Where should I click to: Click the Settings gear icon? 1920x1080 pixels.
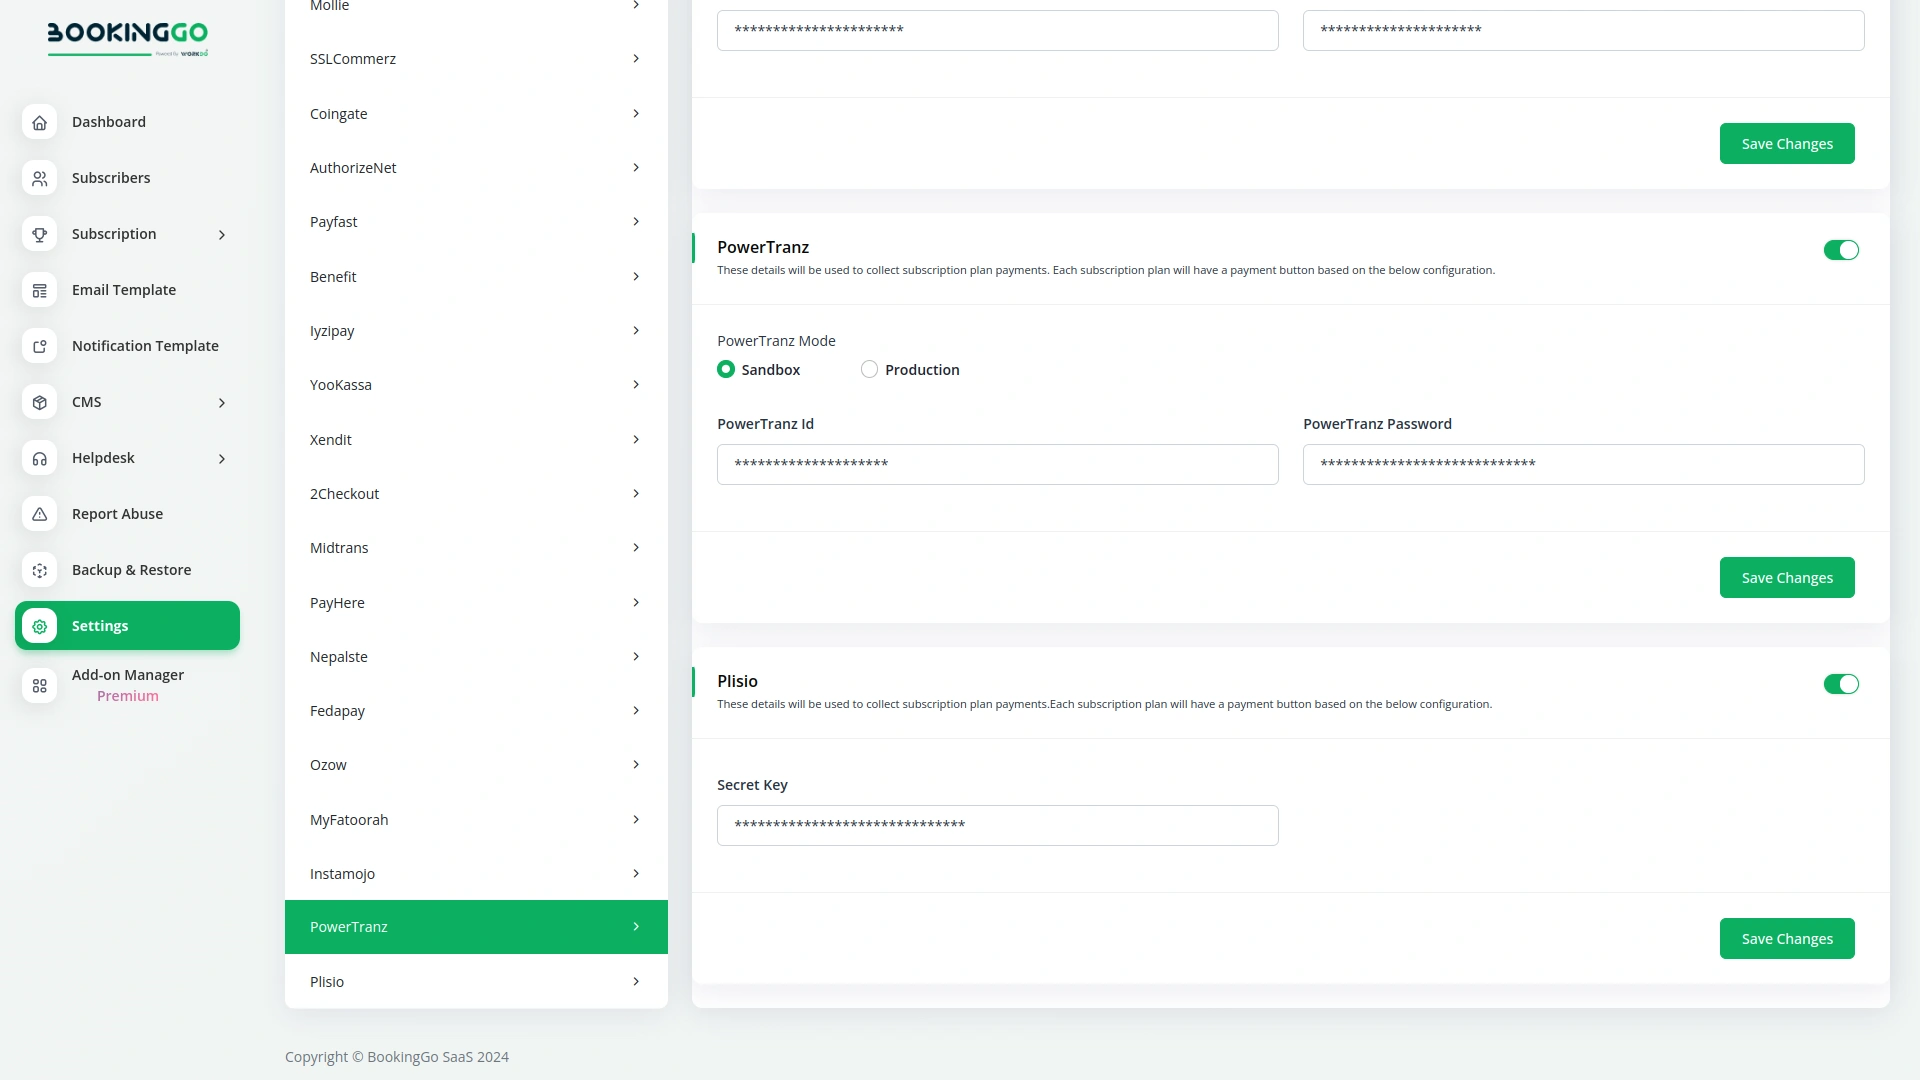click(39, 626)
